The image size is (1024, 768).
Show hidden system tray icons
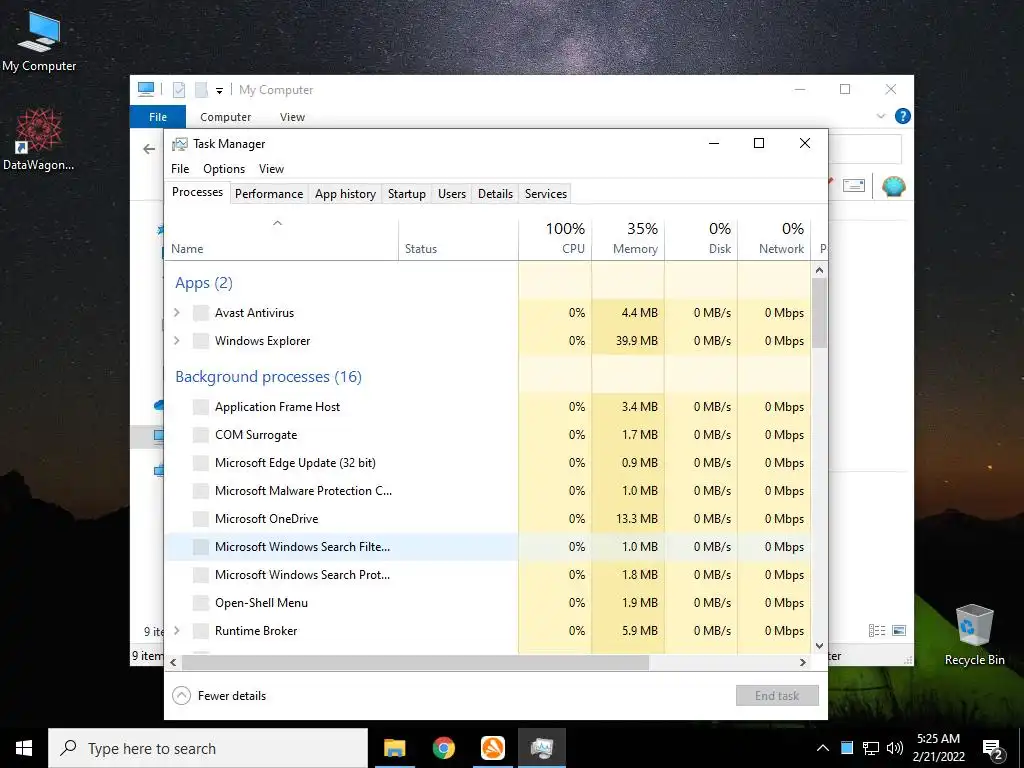(x=823, y=748)
